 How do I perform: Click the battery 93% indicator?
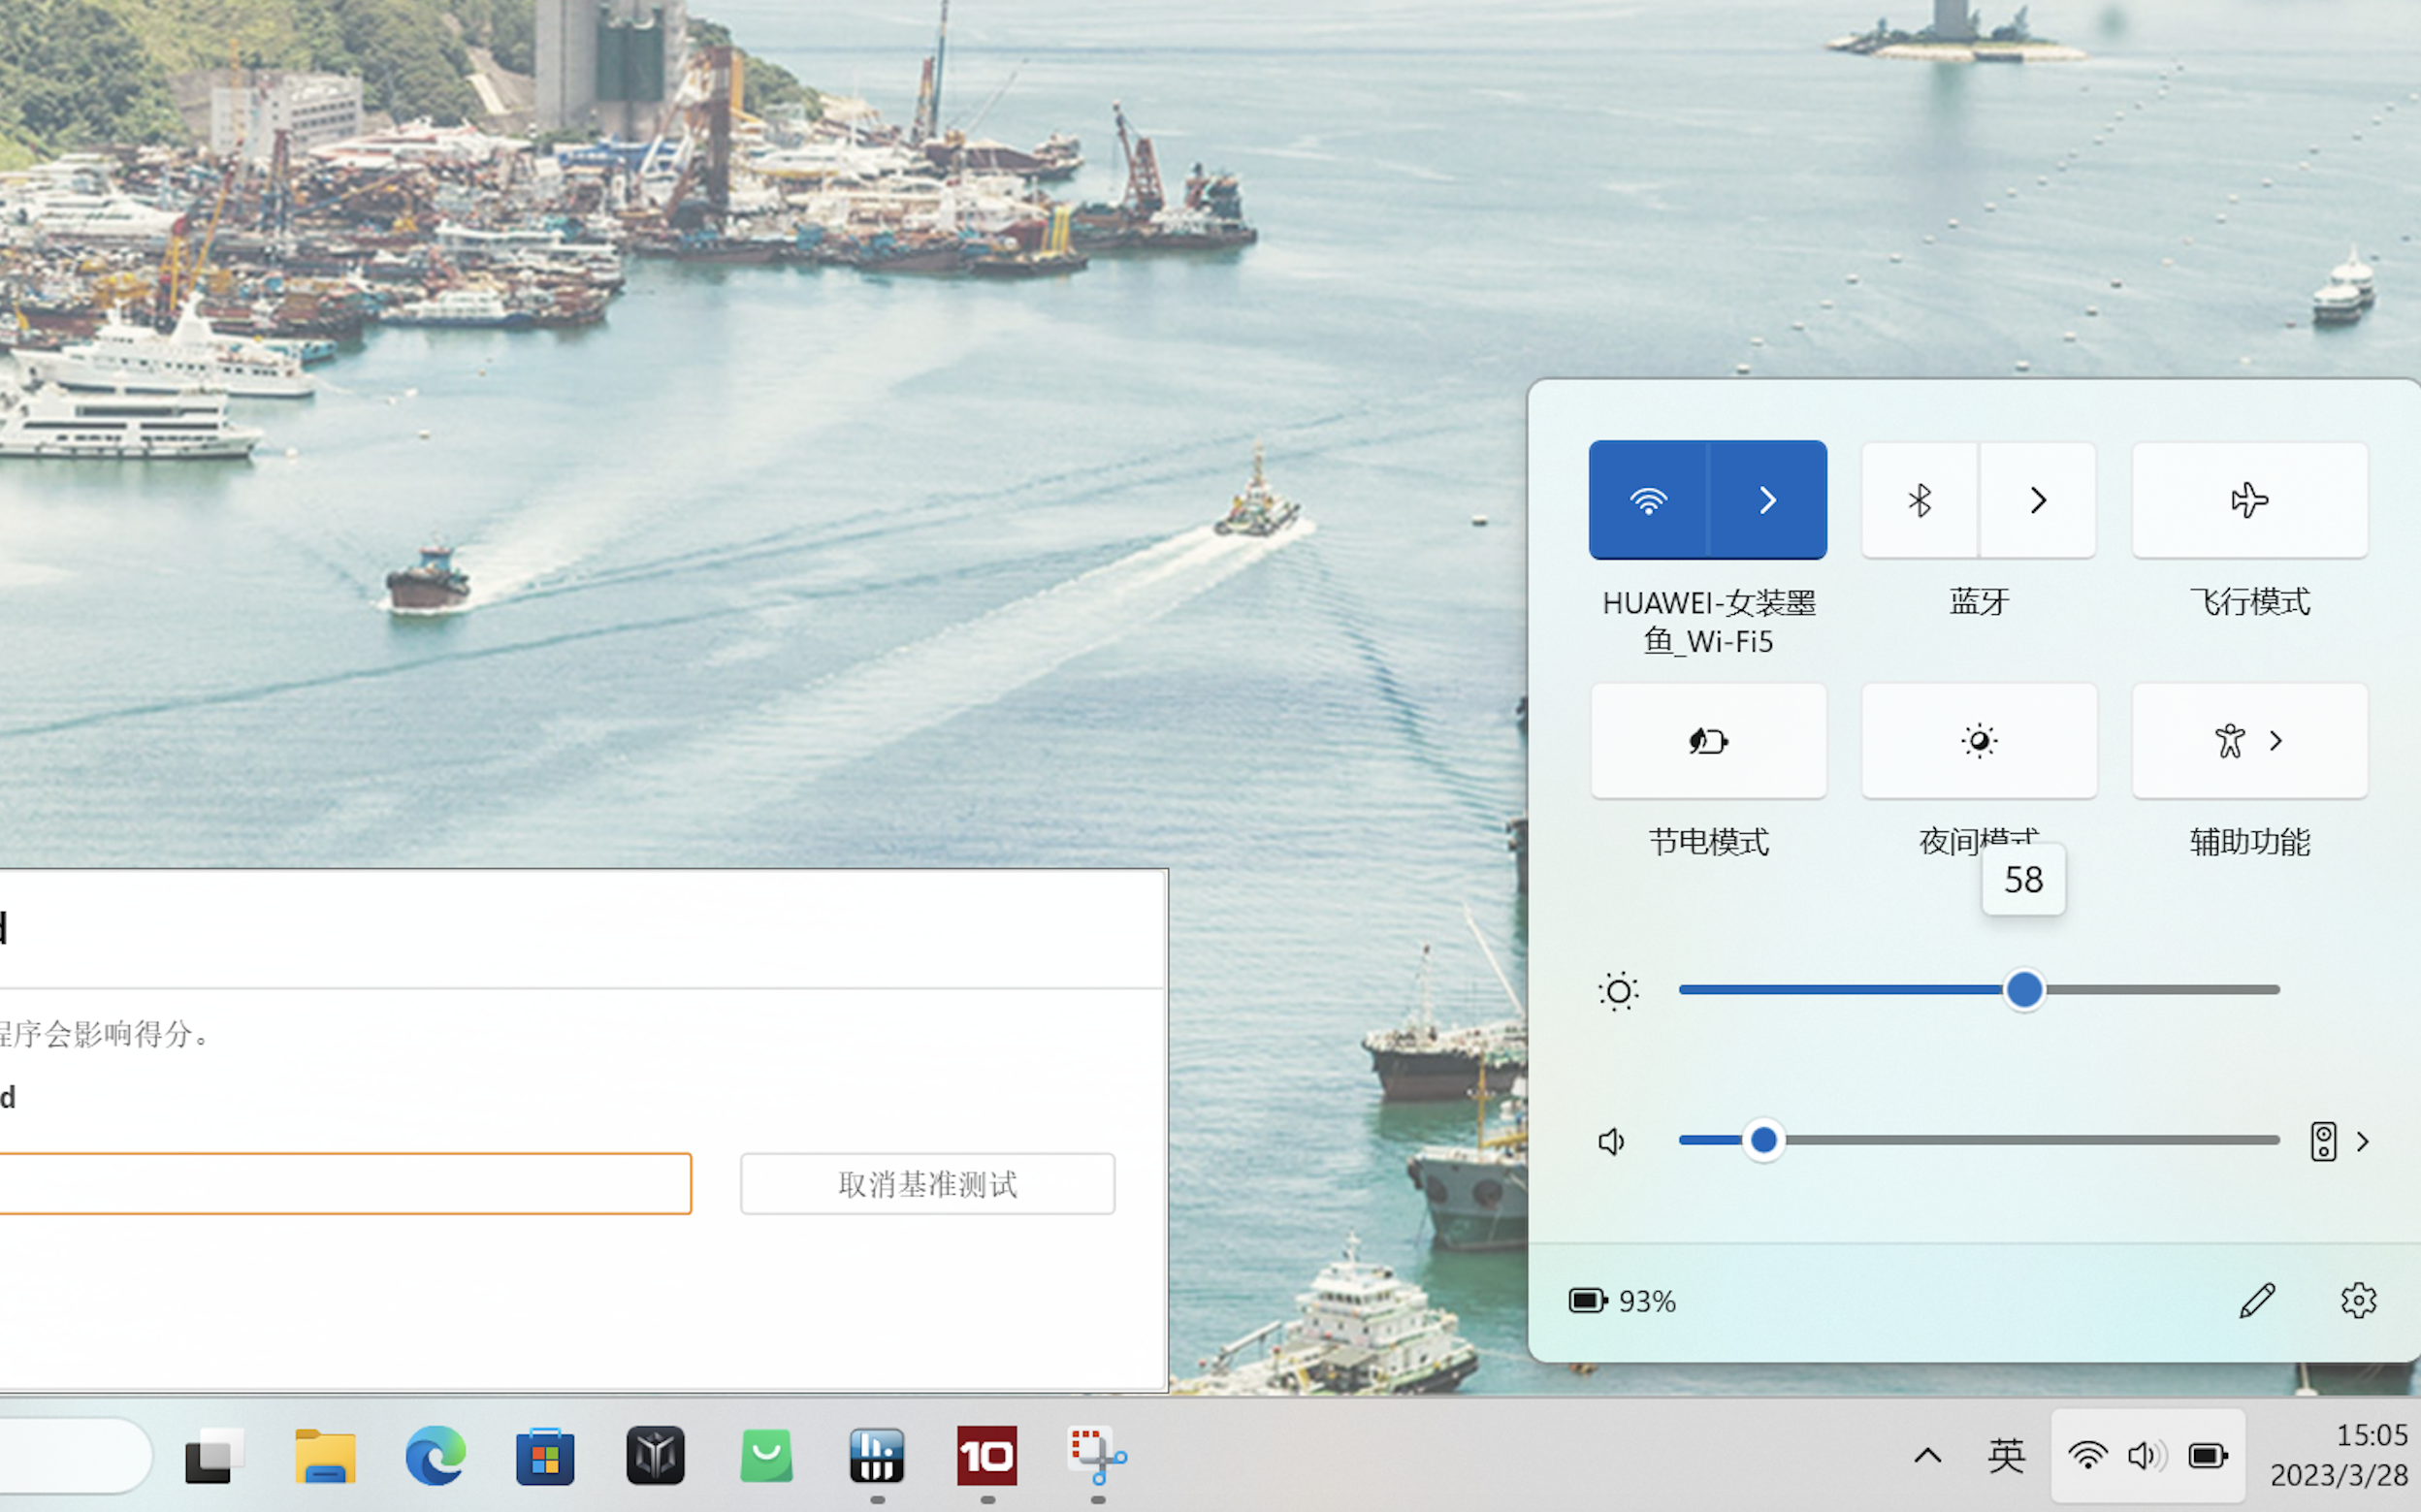pyautogui.click(x=1621, y=1301)
